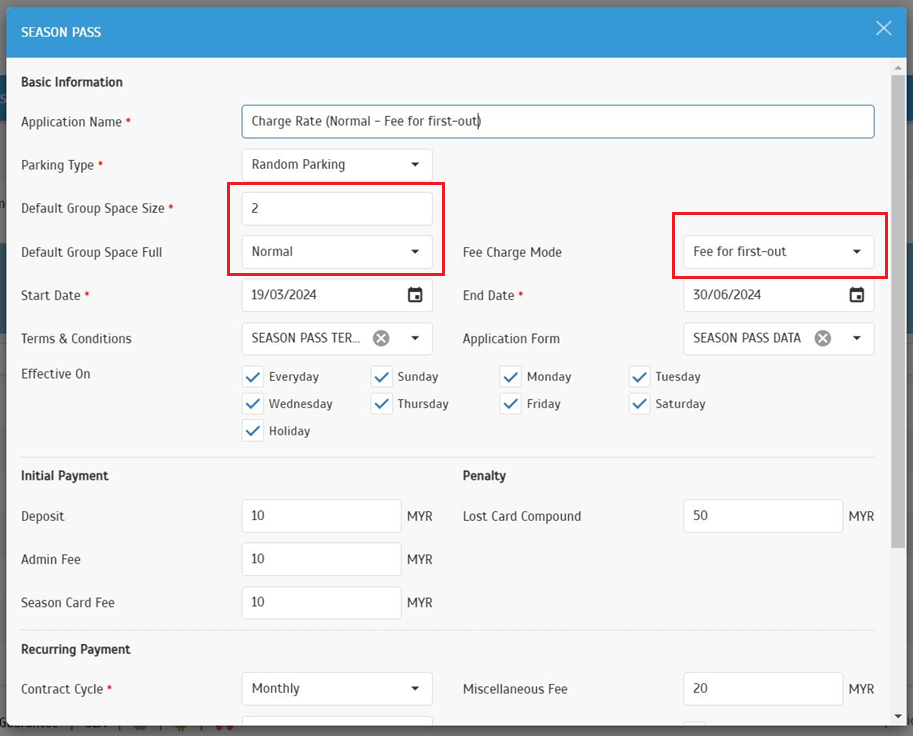The height and width of the screenshot is (736, 913).
Task: Toggle the Holiday checkbox
Action: pos(252,431)
